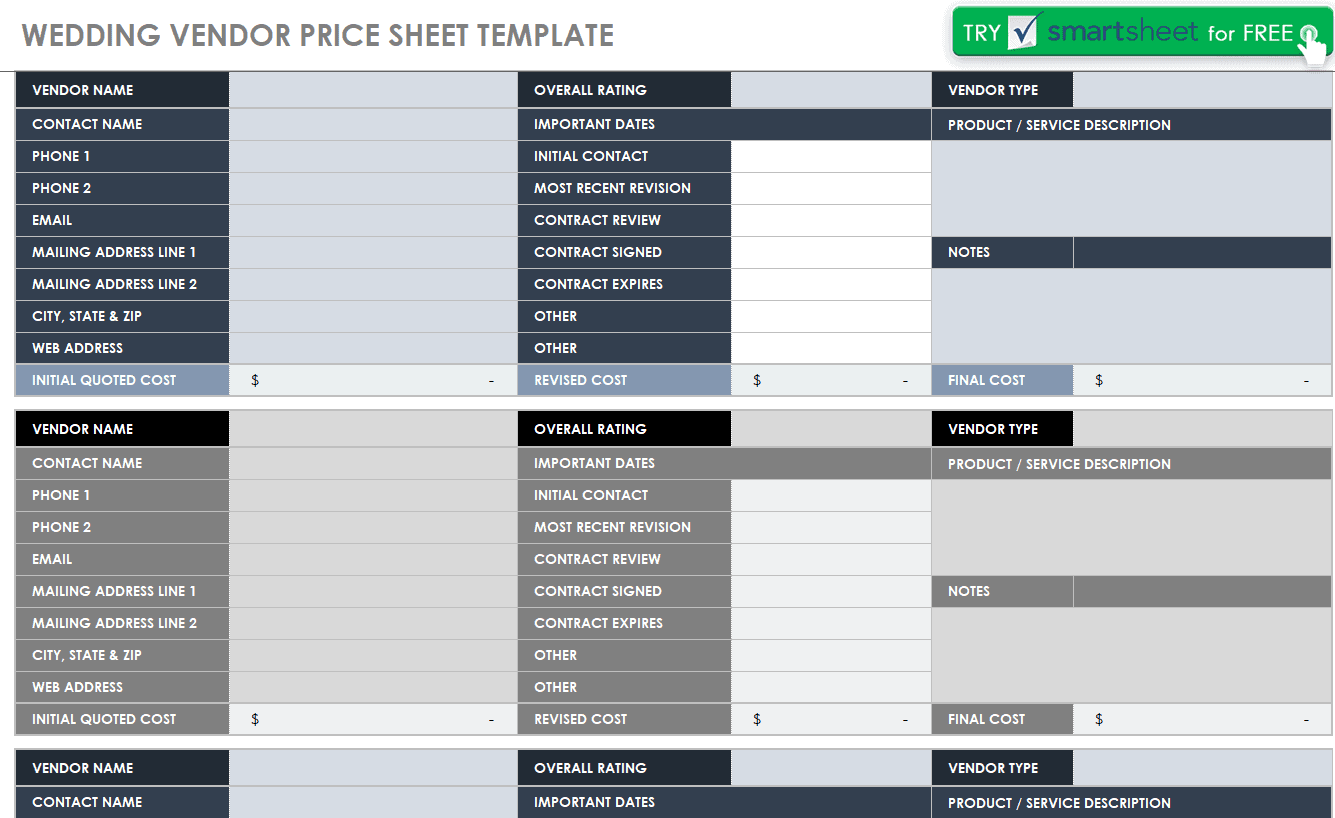Click Initial Quoted Cost amount cell in gray block
The width and height of the screenshot is (1335, 818).
coord(373,719)
